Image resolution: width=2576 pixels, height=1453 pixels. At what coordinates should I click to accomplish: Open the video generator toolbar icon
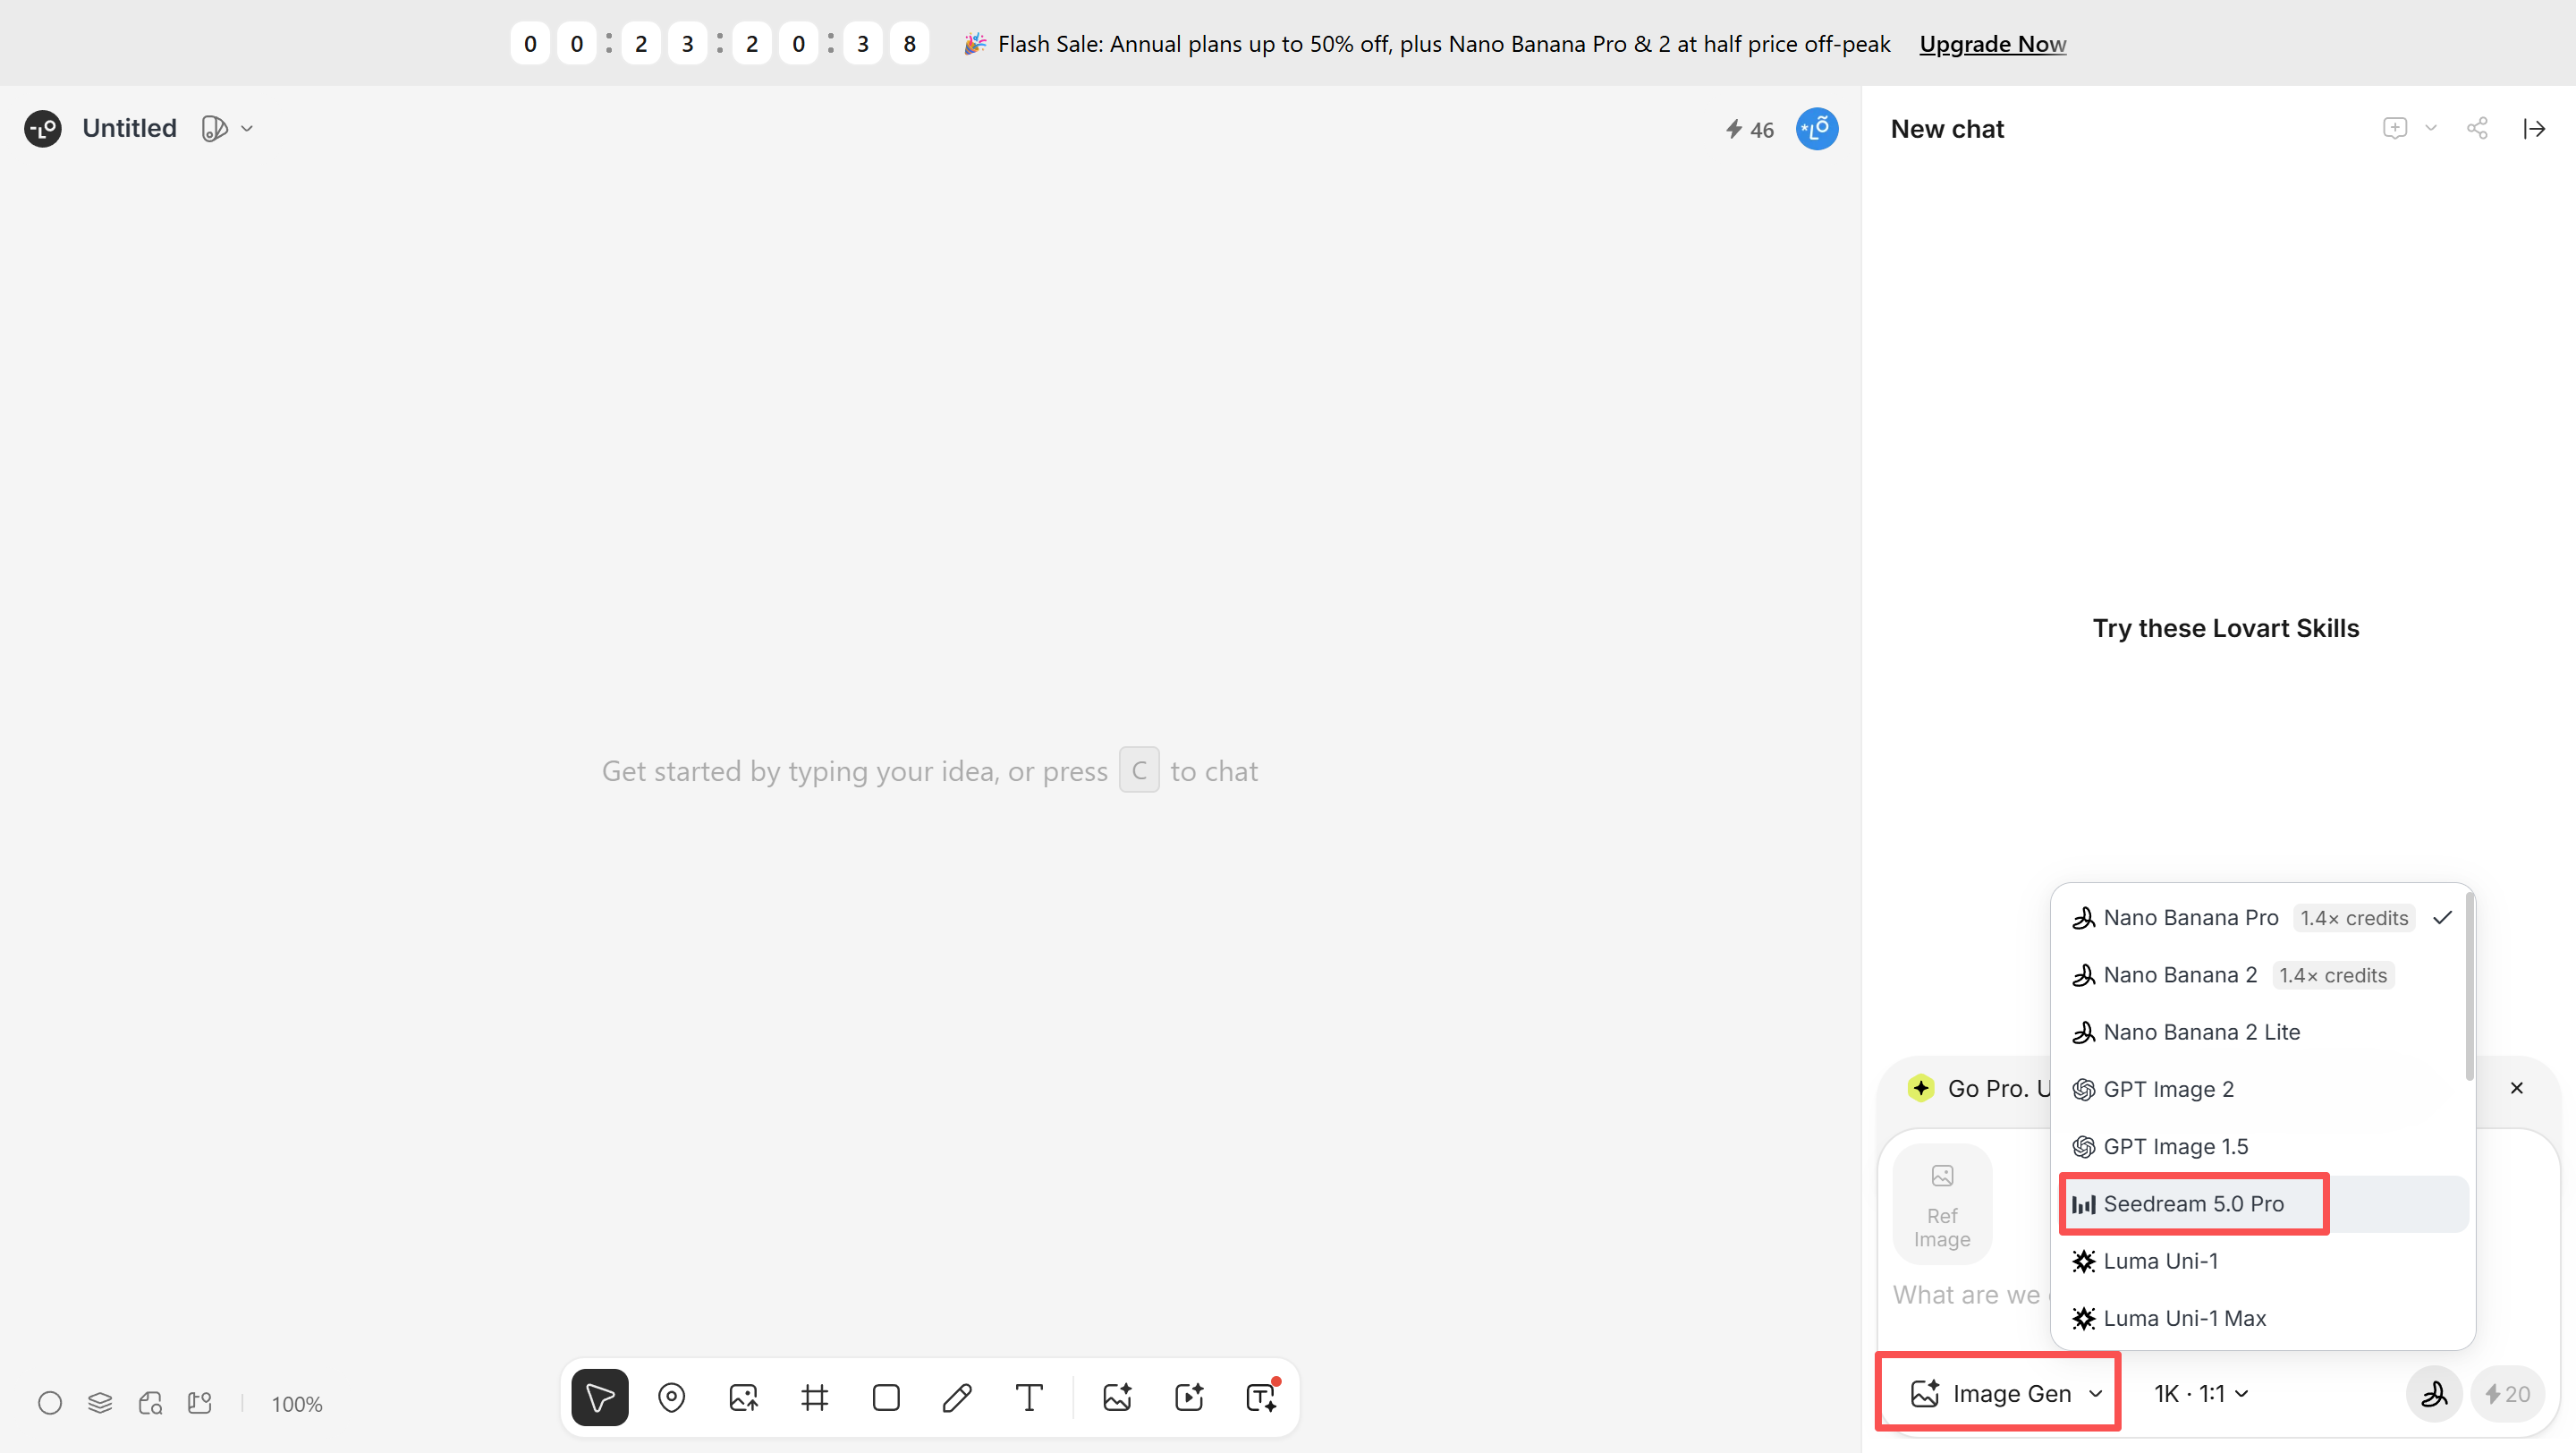tap(1189, 1397)
